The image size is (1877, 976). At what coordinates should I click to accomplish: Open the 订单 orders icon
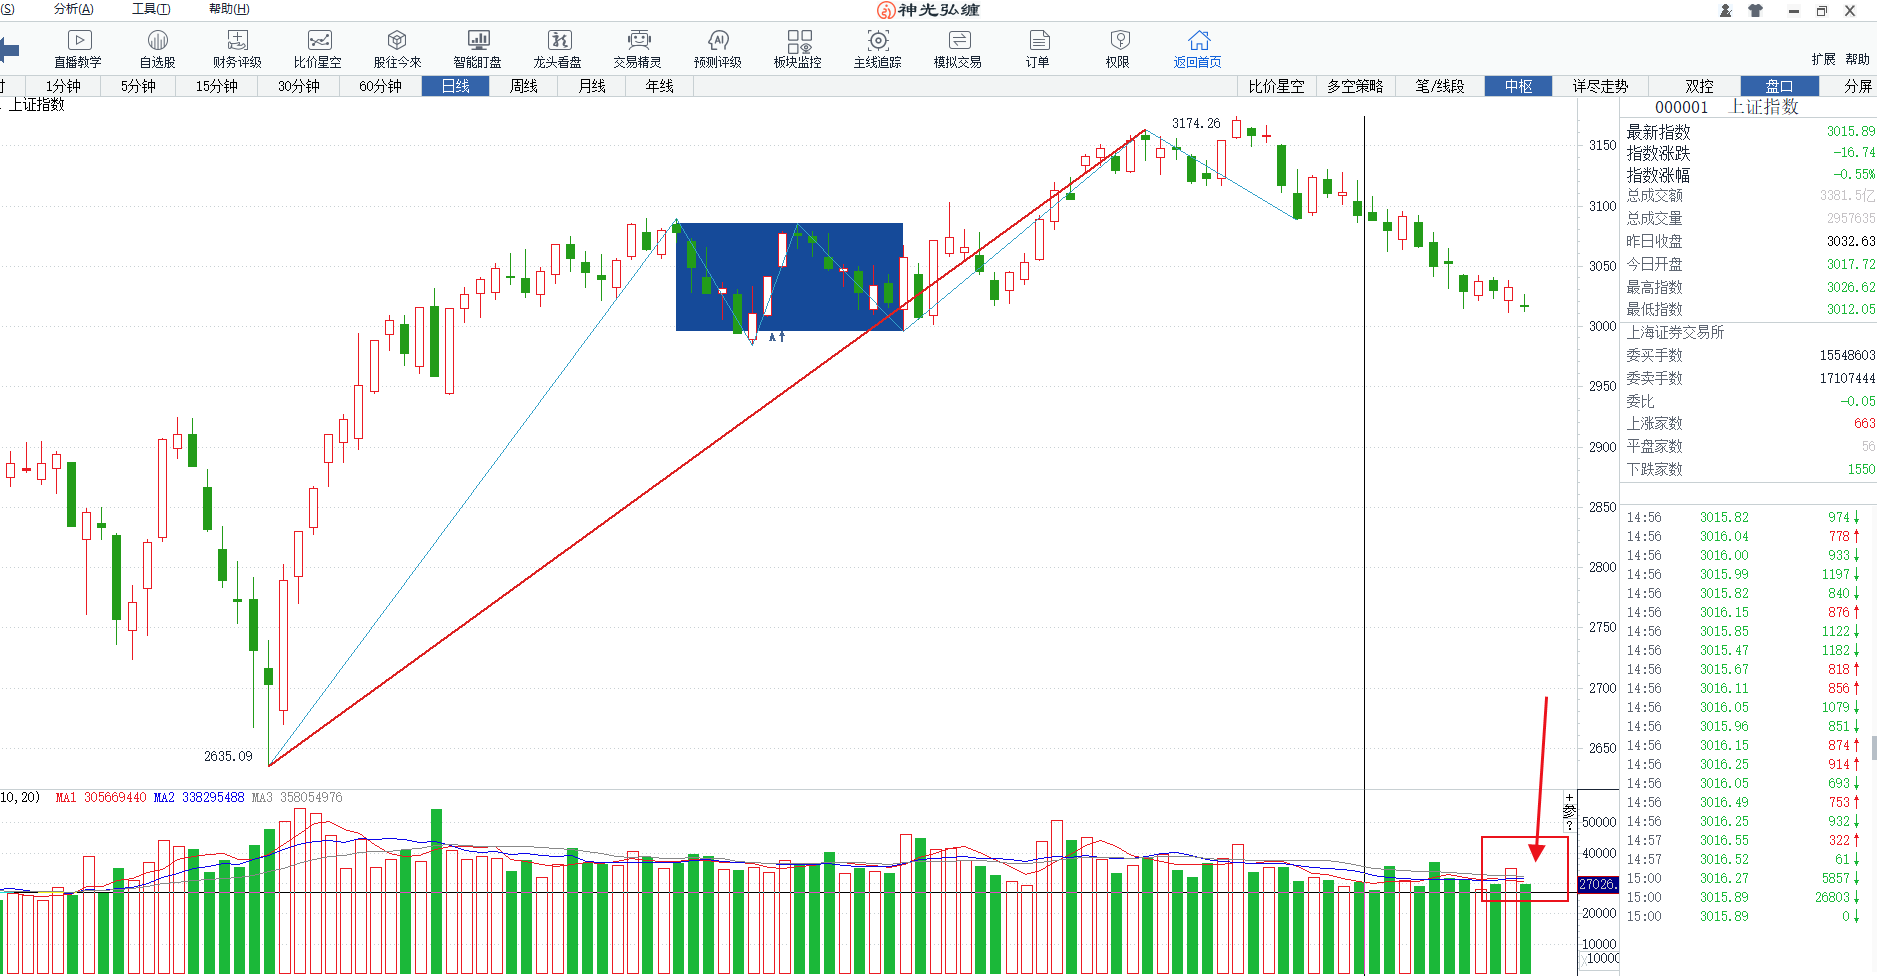click(x=1038, y=48)
